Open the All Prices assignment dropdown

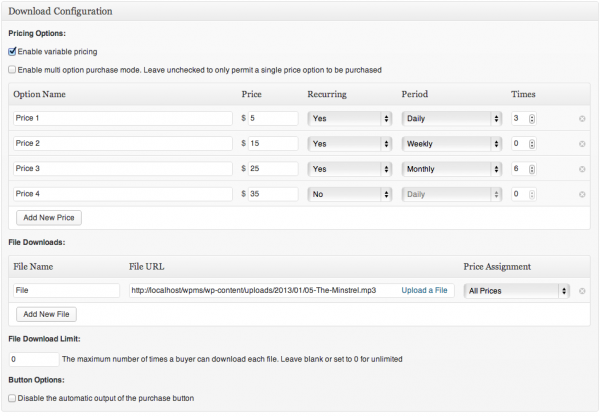(517, 291)
